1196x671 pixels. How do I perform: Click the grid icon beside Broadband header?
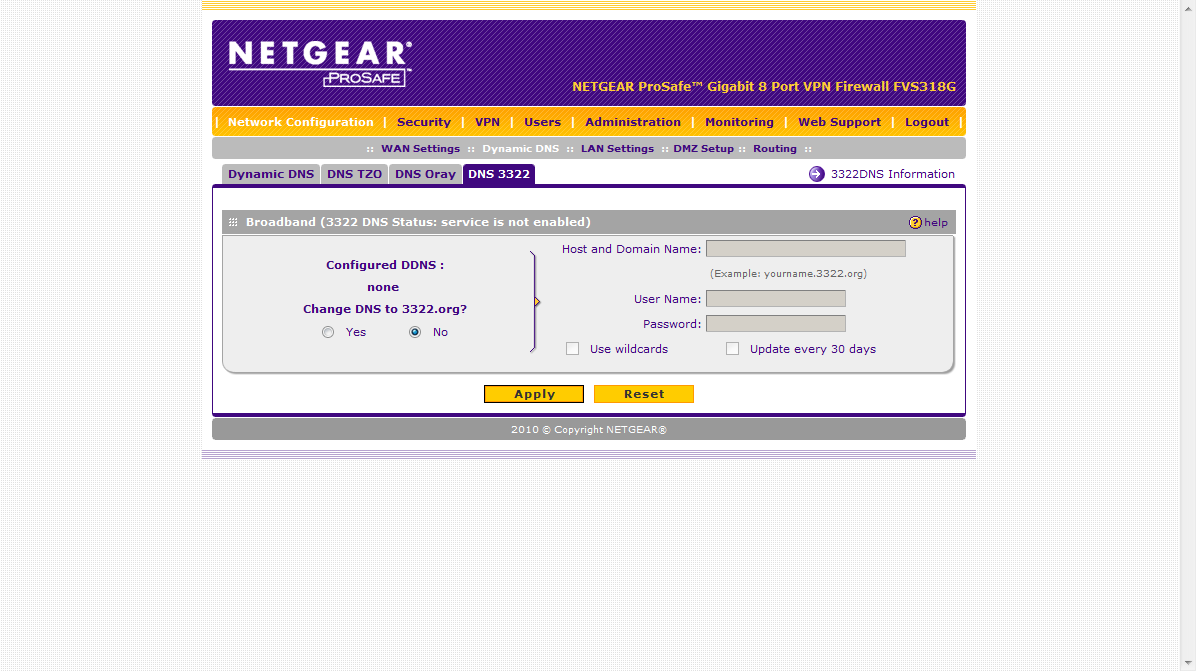point(233,222)
